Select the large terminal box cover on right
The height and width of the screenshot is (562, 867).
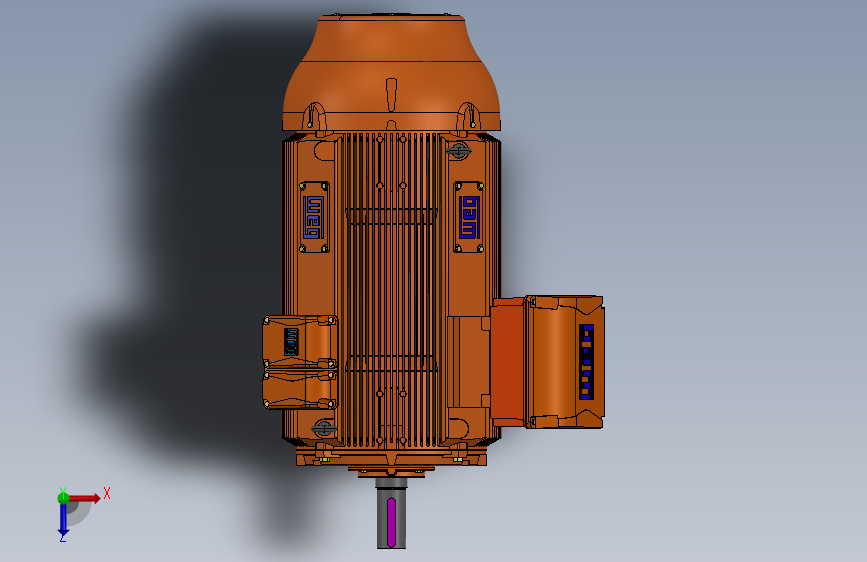pos(564,362)
